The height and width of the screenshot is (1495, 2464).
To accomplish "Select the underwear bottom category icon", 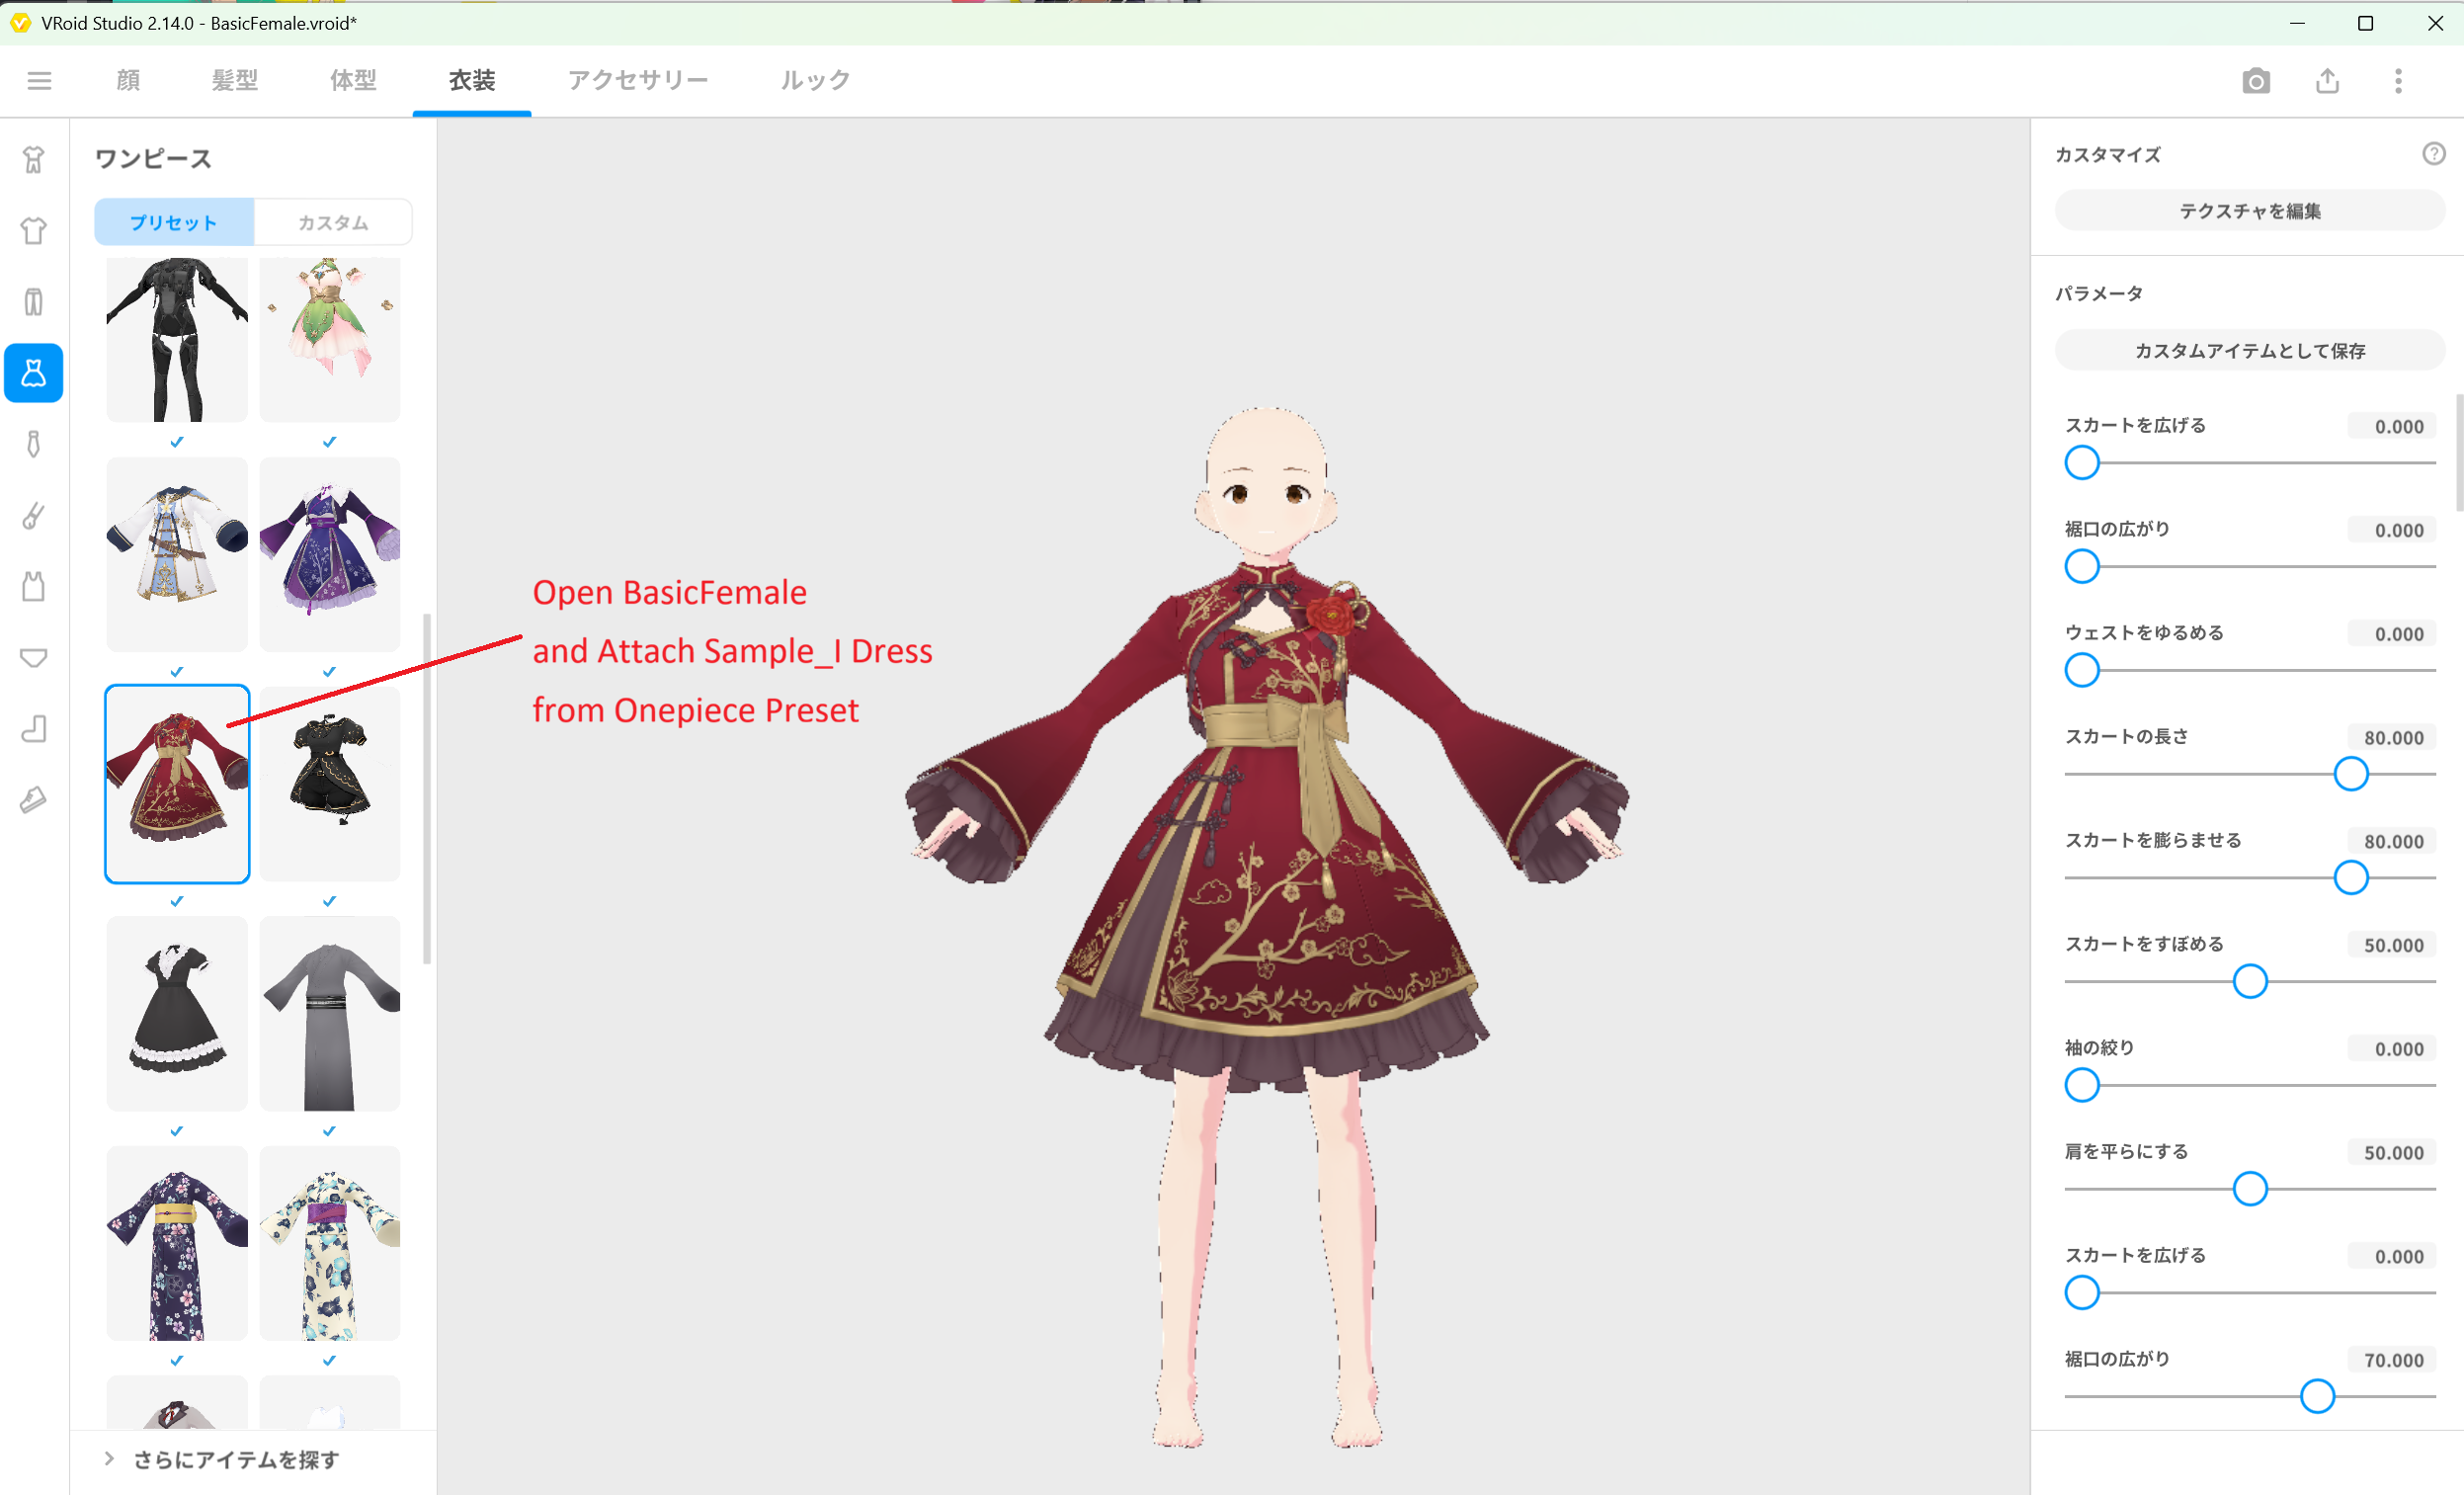I will [x=34, y=657].
